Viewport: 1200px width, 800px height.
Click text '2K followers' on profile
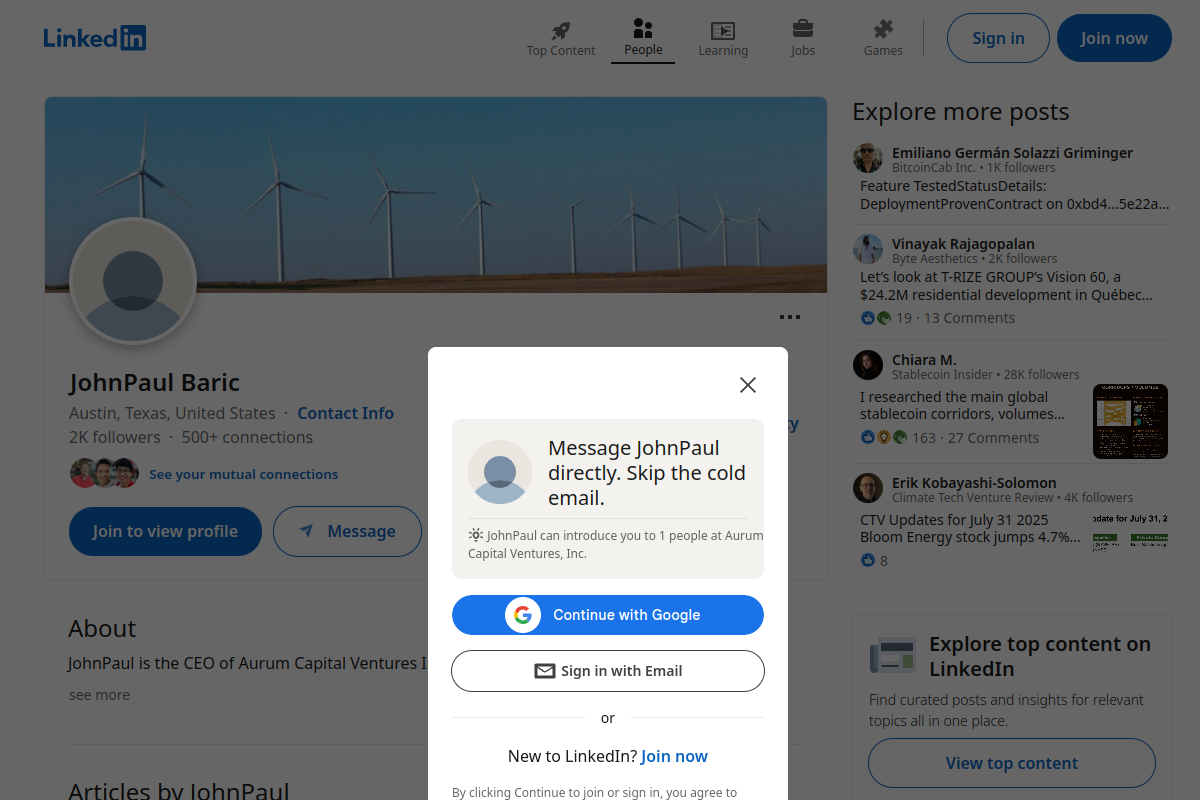(115, 437)
